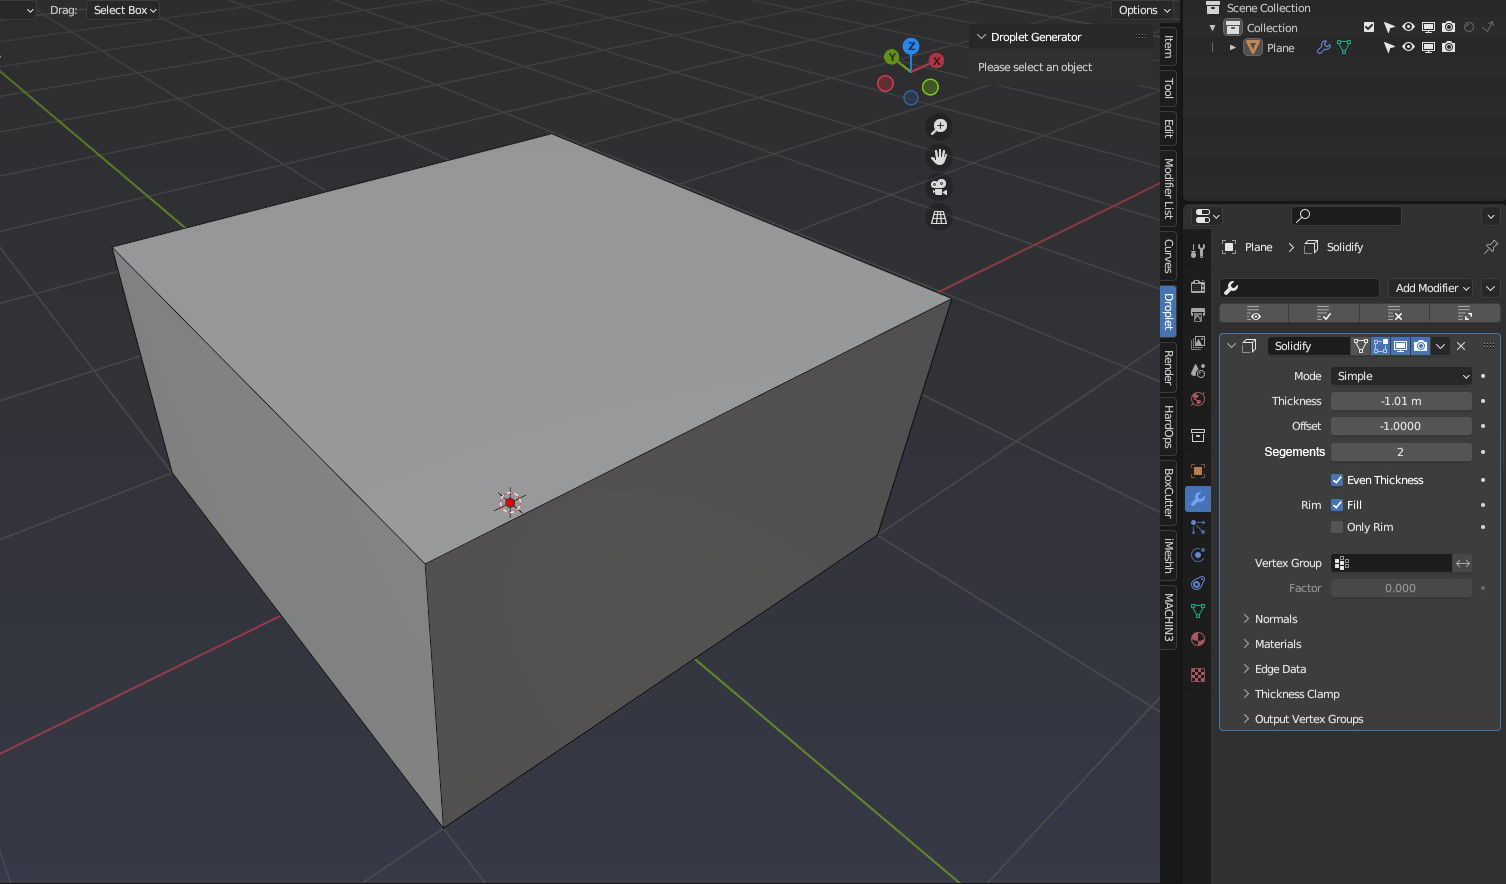Toggle Even Thickness checkbox
Viewport: 1506px width, 884px height.
click(1337, 480)
